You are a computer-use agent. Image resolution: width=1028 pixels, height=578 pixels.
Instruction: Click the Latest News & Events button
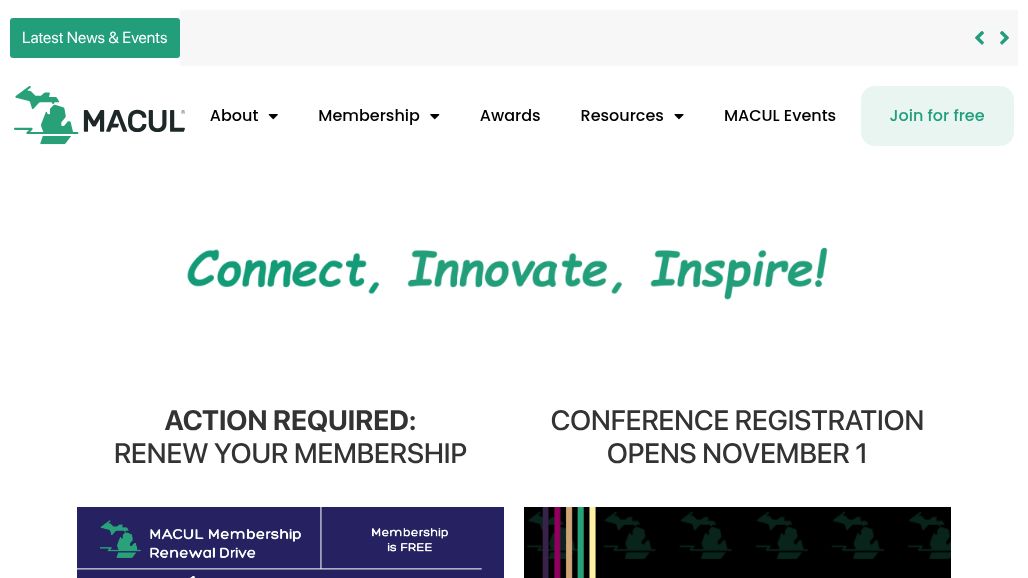(x=95, y=38)
